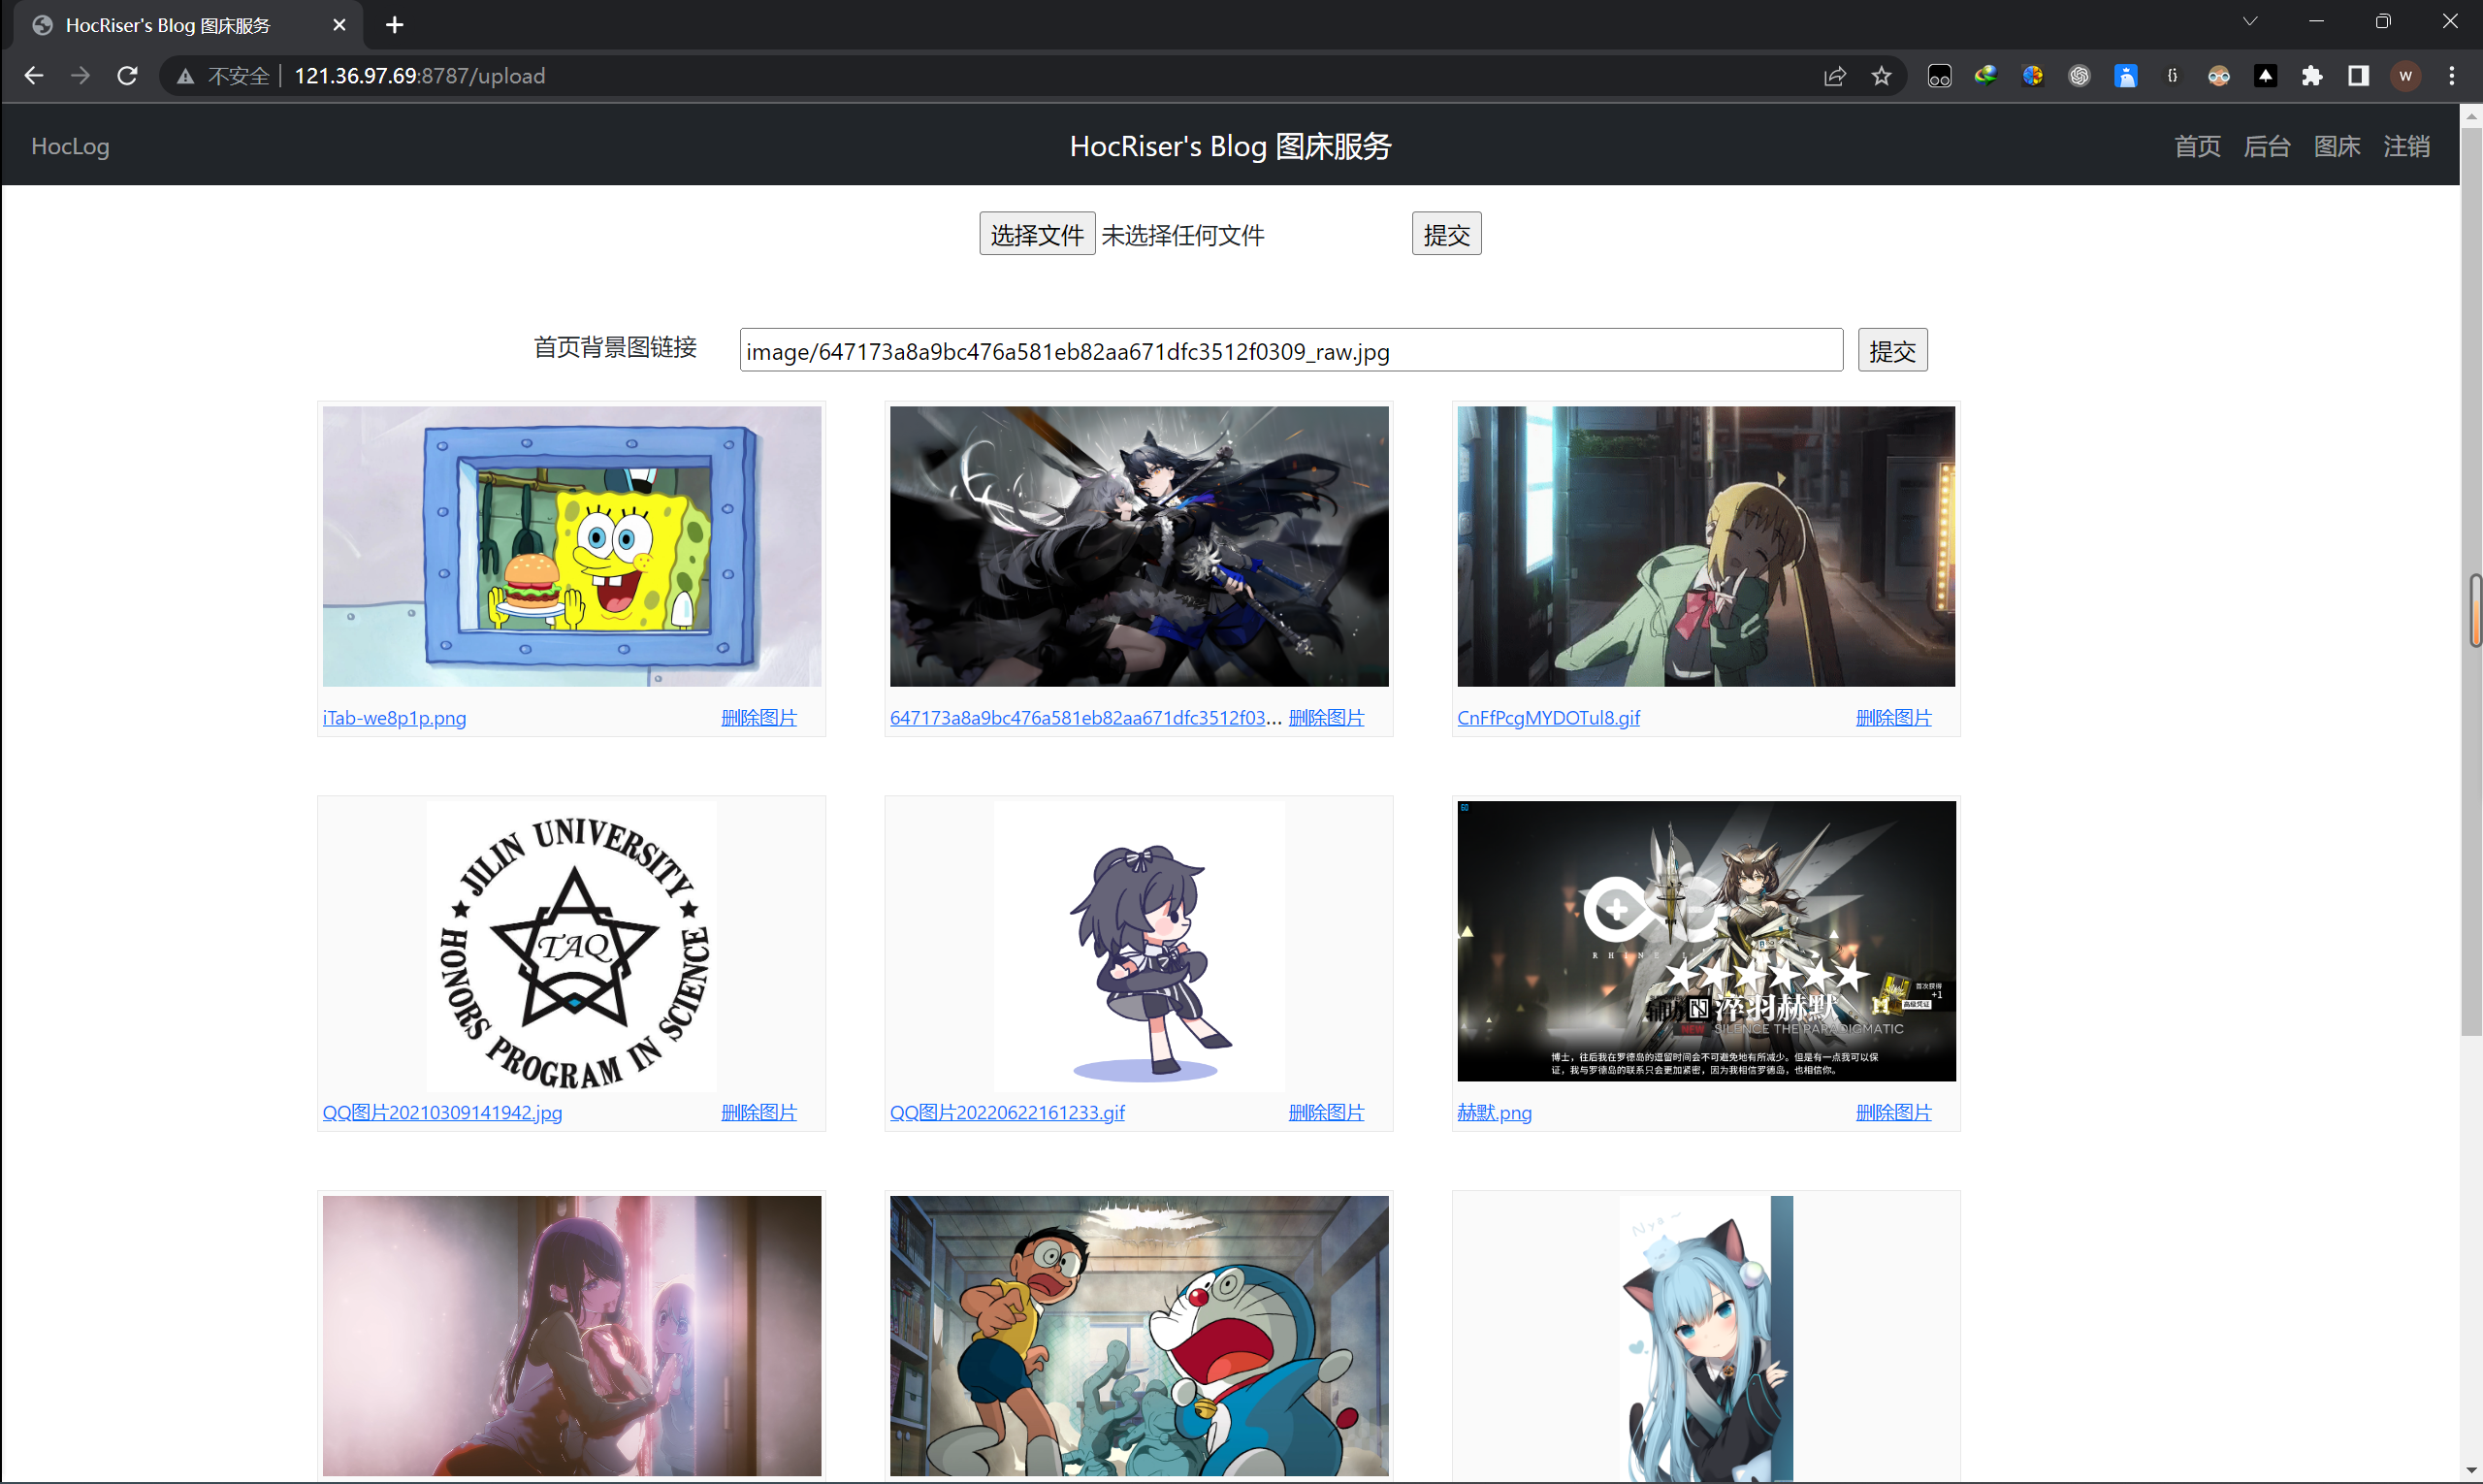
Task: Click the share page icon in the address bar
Action: (1834, 76)
